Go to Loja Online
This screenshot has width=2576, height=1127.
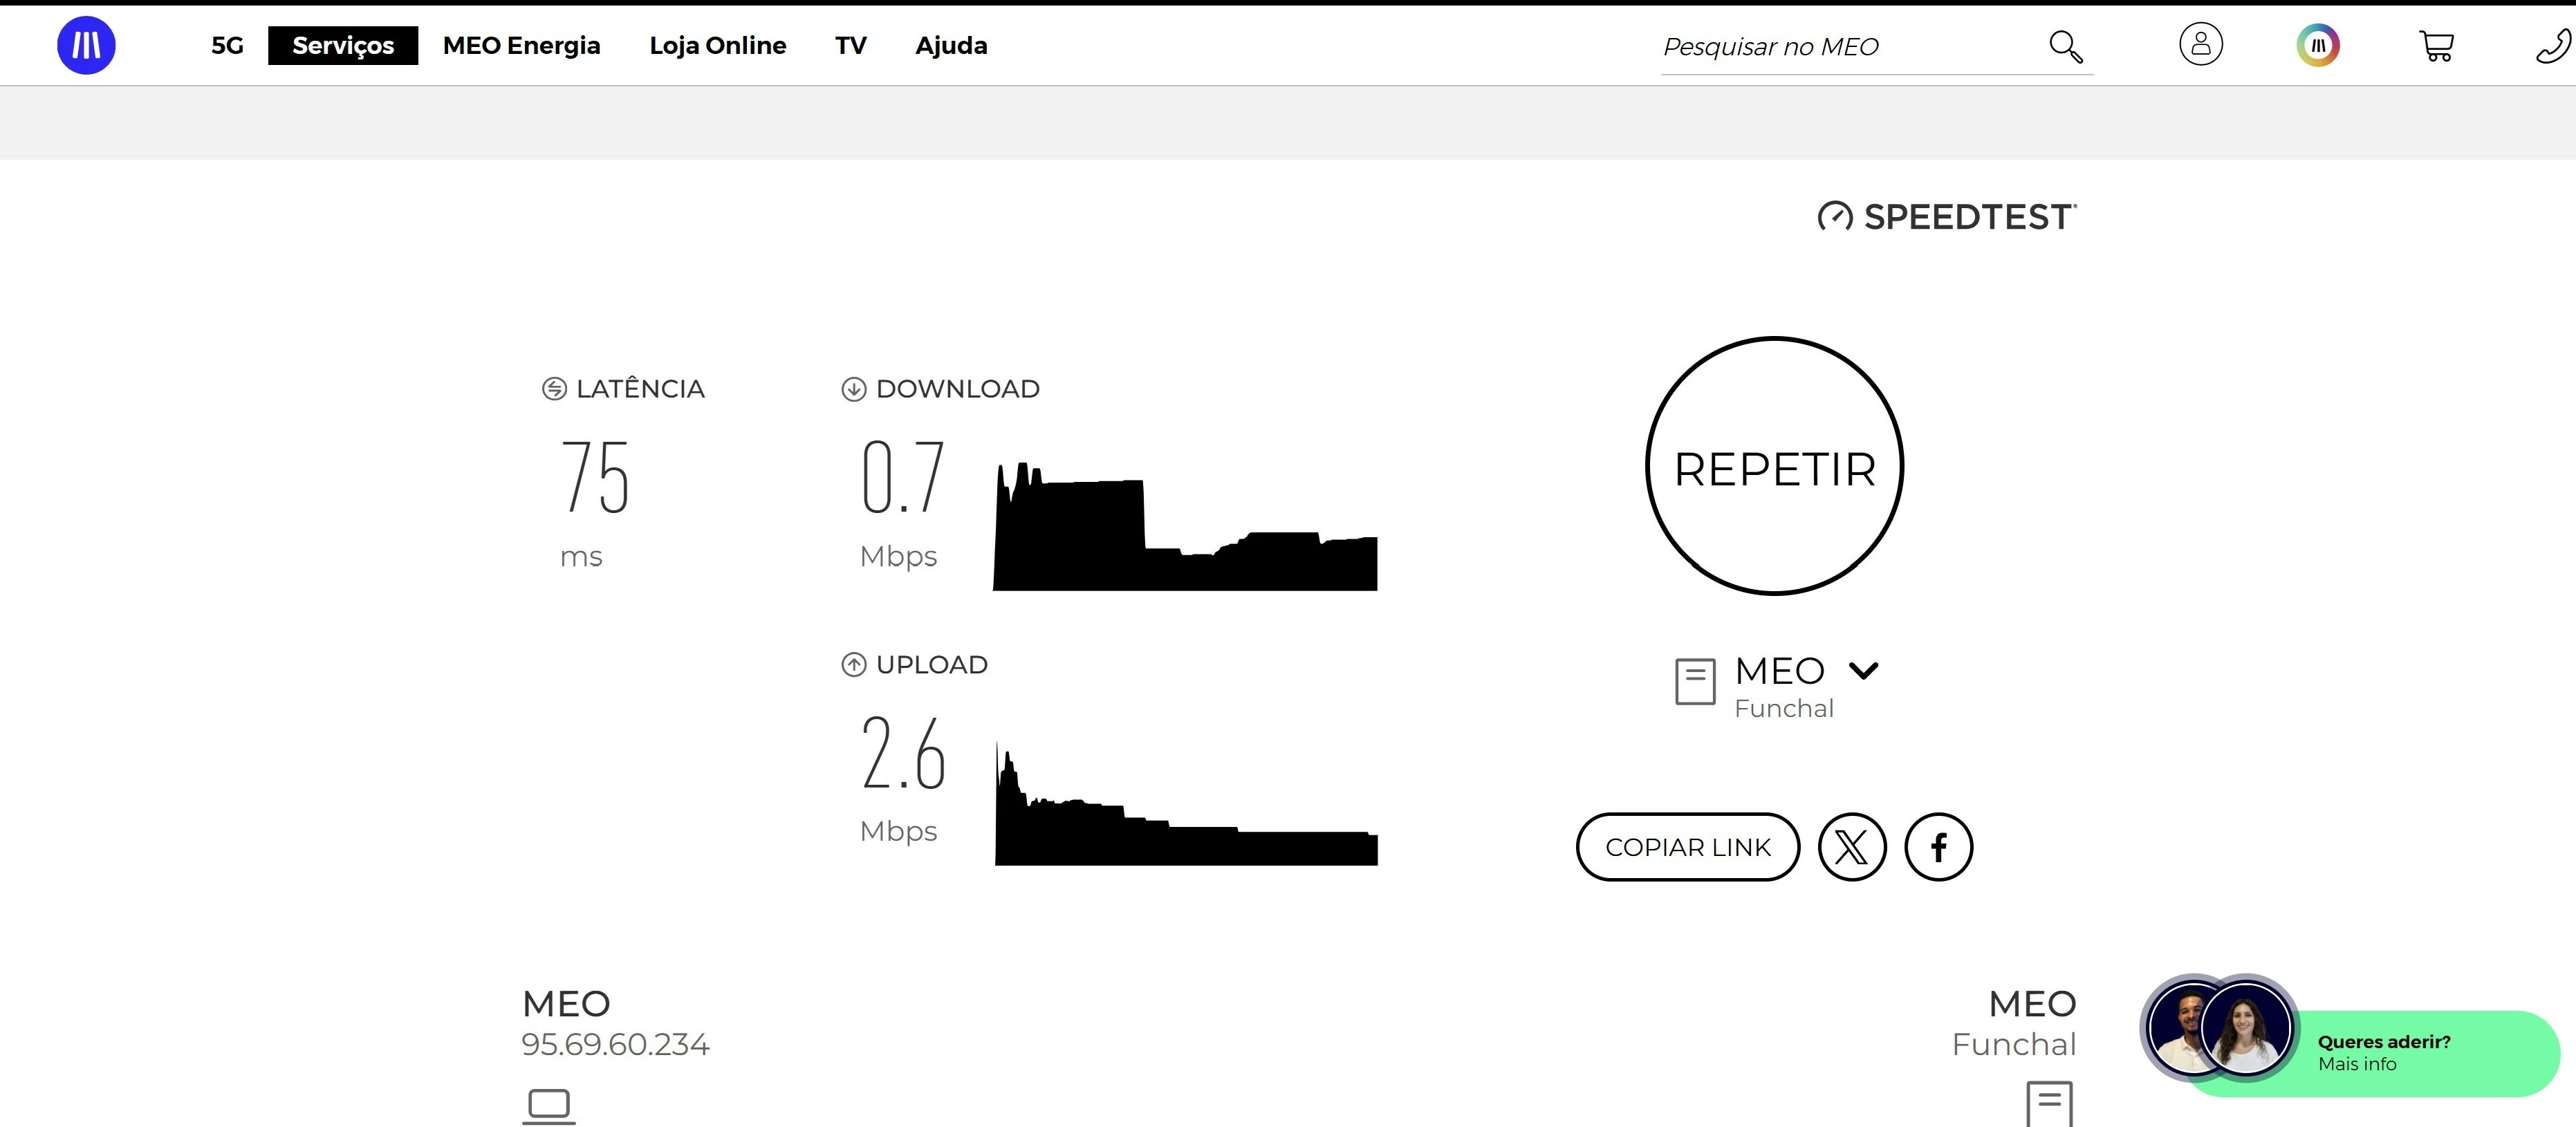point(717,46)
